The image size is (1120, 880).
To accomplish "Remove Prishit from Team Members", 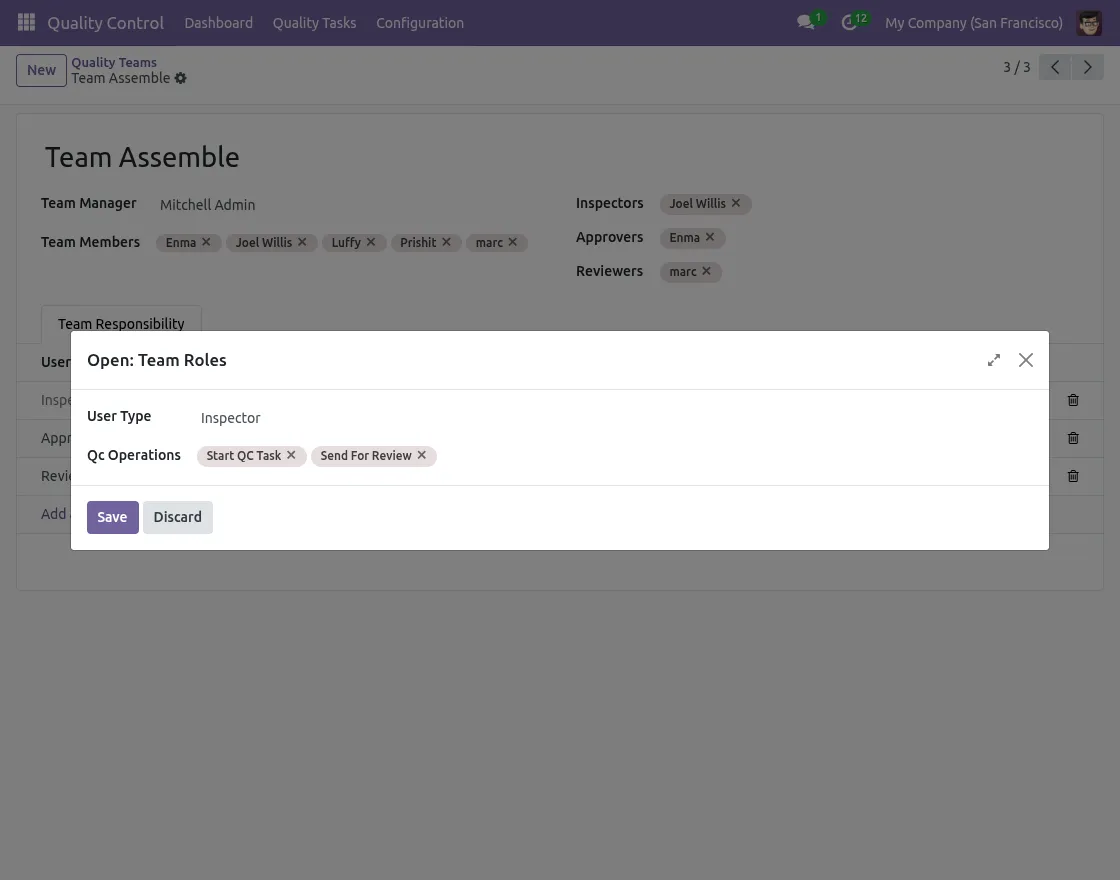I will 446,242.
